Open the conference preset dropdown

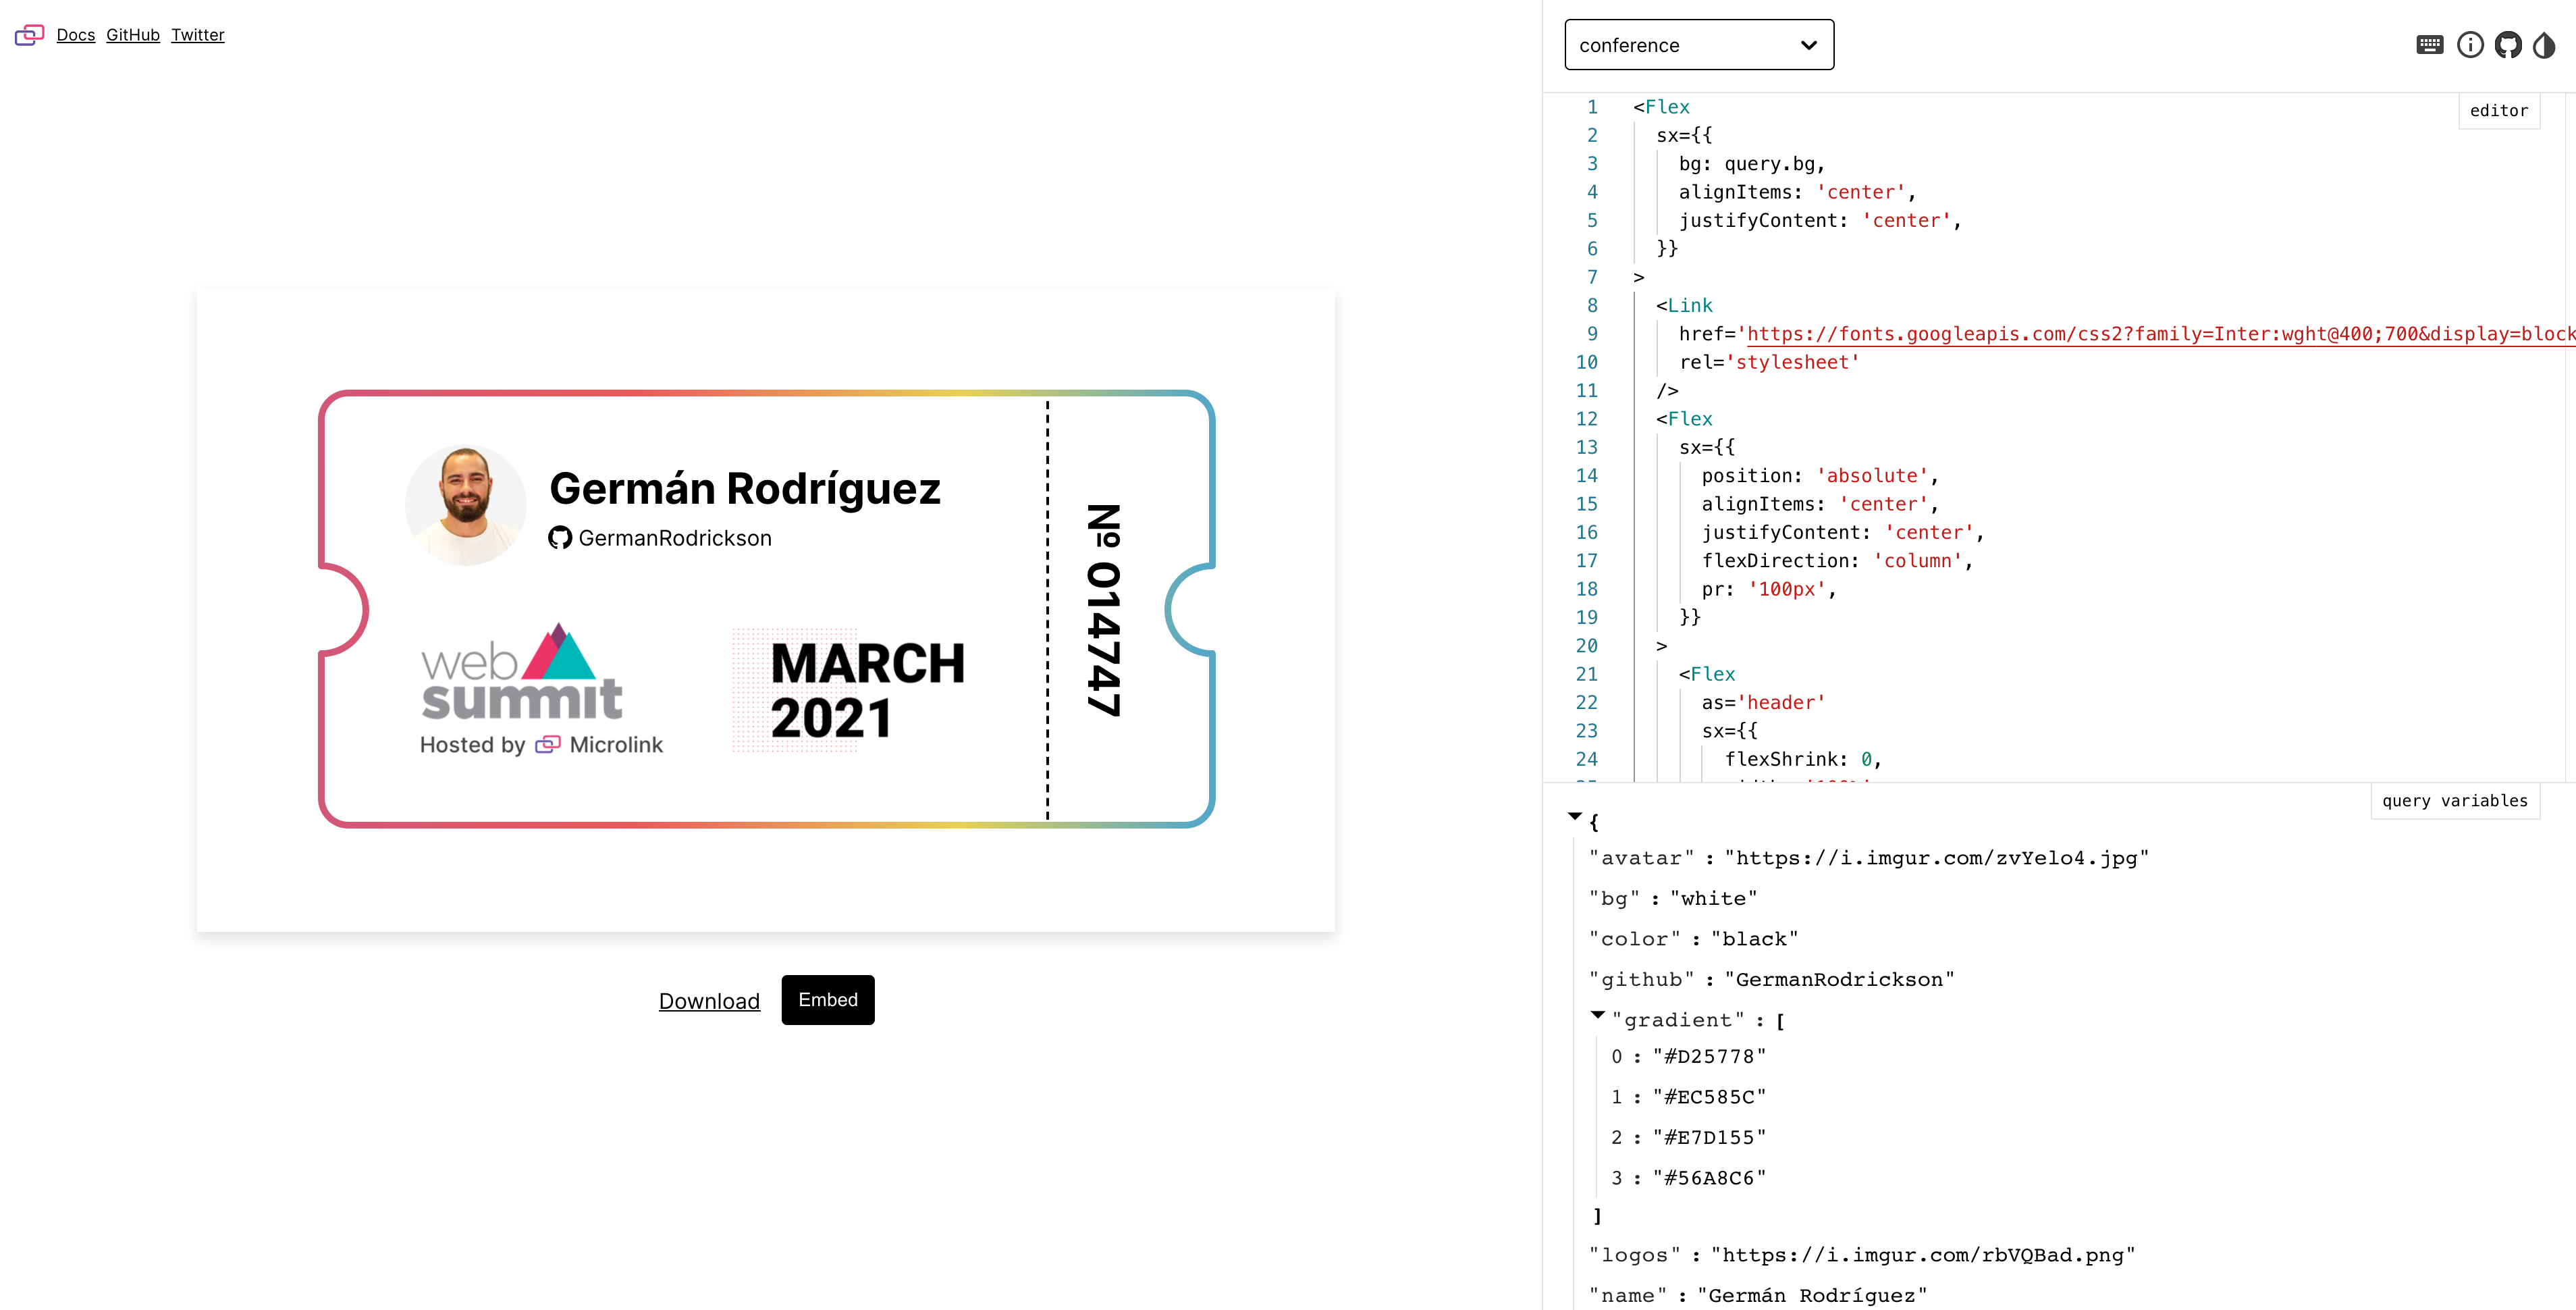click(1698, 45)
